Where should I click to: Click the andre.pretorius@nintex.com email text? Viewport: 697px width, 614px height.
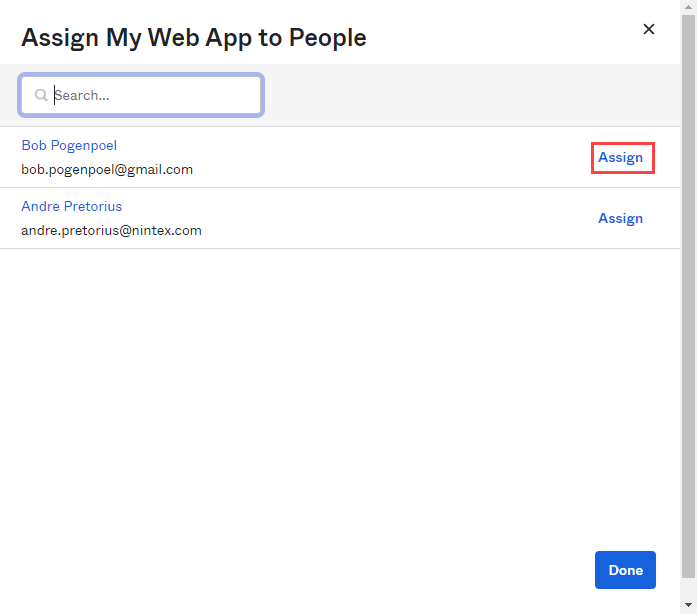111,231
